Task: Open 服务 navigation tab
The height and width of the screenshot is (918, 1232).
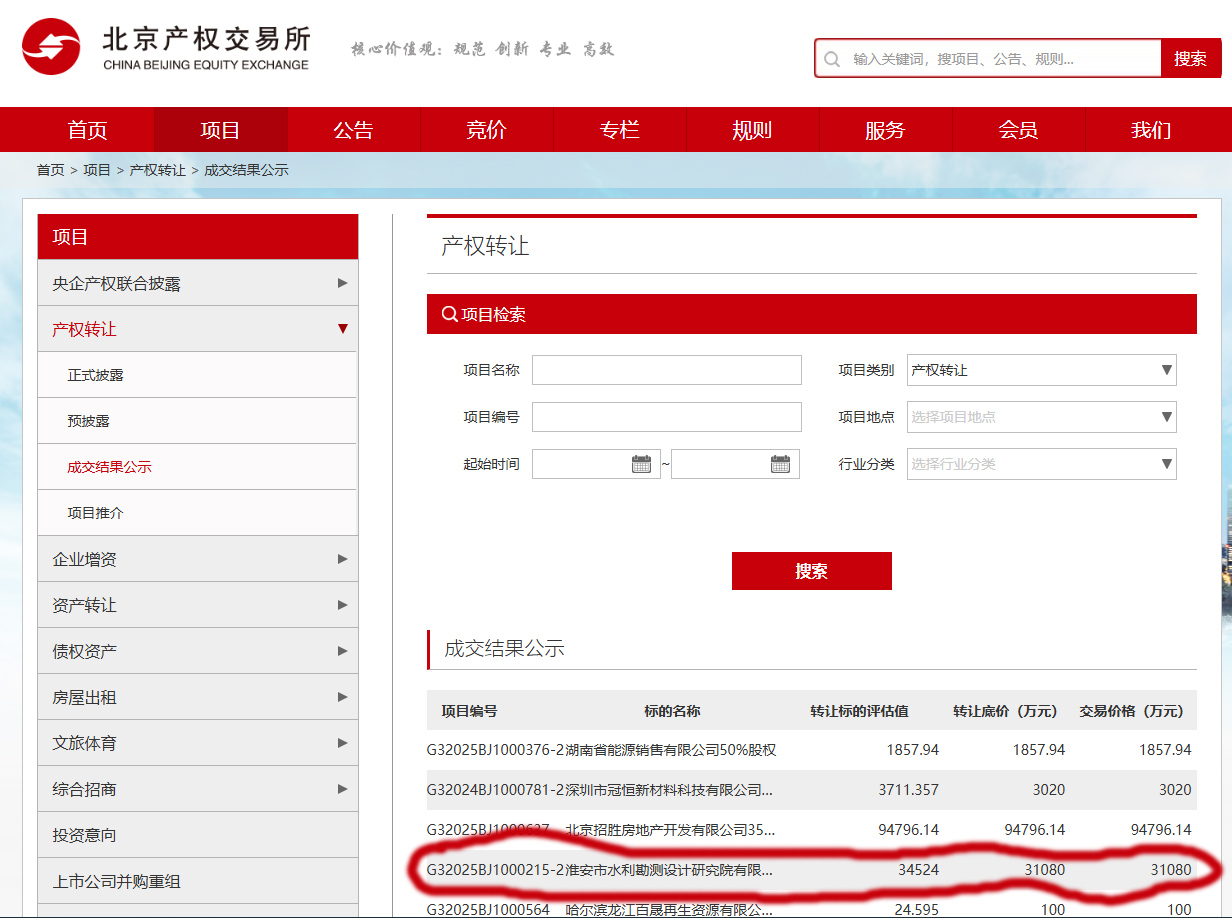Action: [x=885, y=130]
